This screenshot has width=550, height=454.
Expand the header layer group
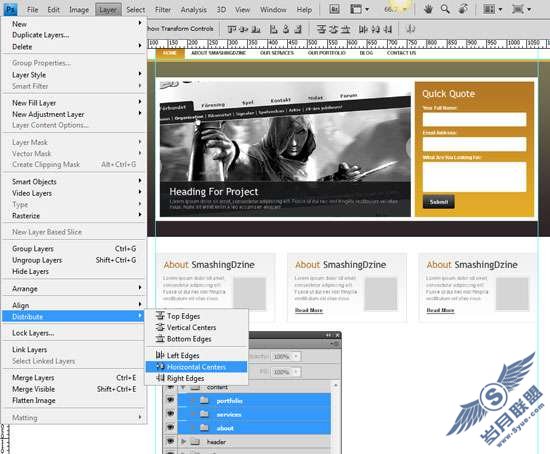[x=183, y=442]
